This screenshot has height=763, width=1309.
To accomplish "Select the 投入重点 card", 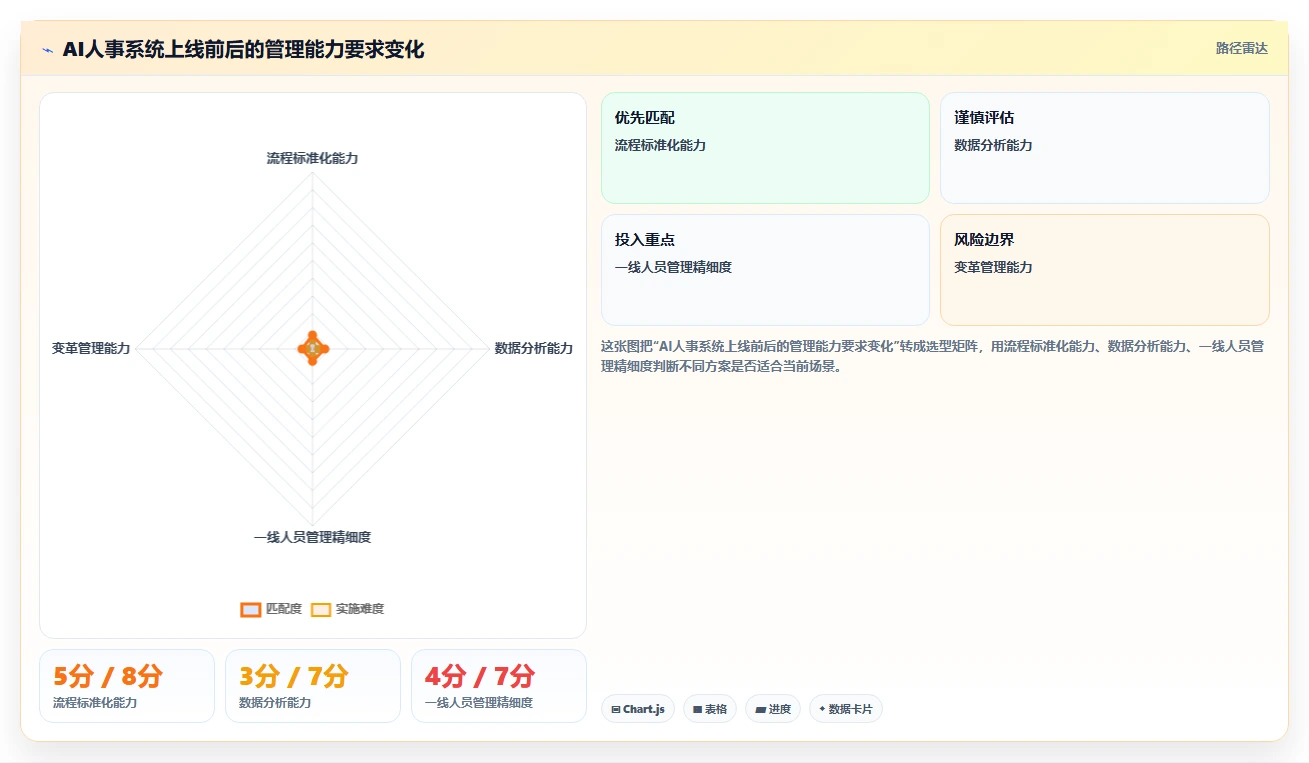I will [x=765, y=270].
